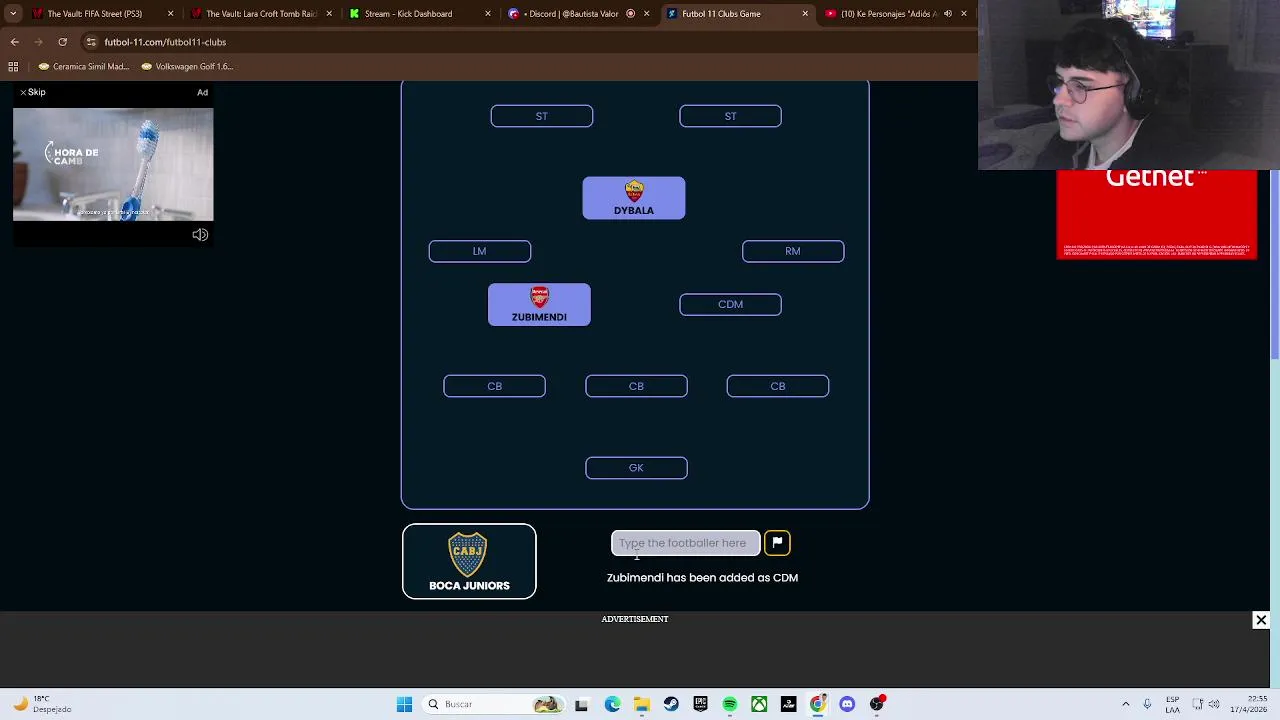Open Task View from the taskbar

click(x=582, y=704)
